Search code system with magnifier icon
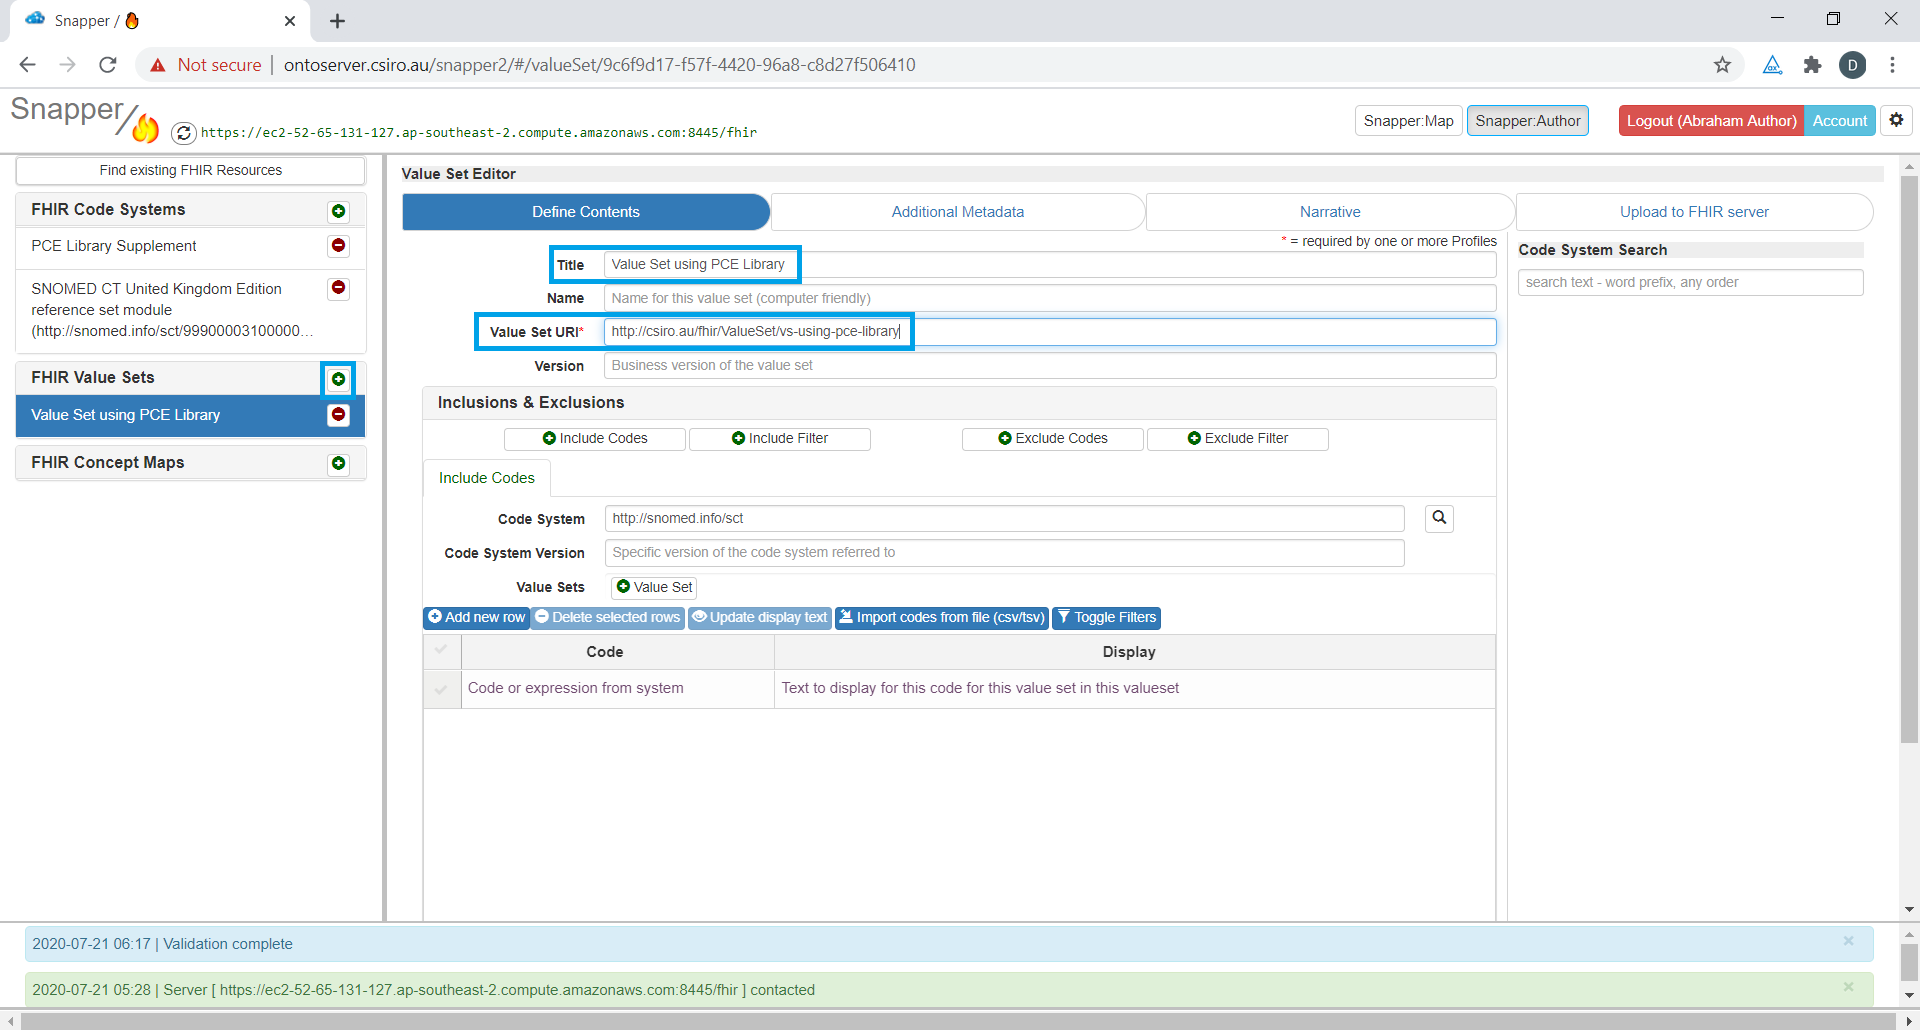The image size is (1920, 1030). click(1439, 518)
